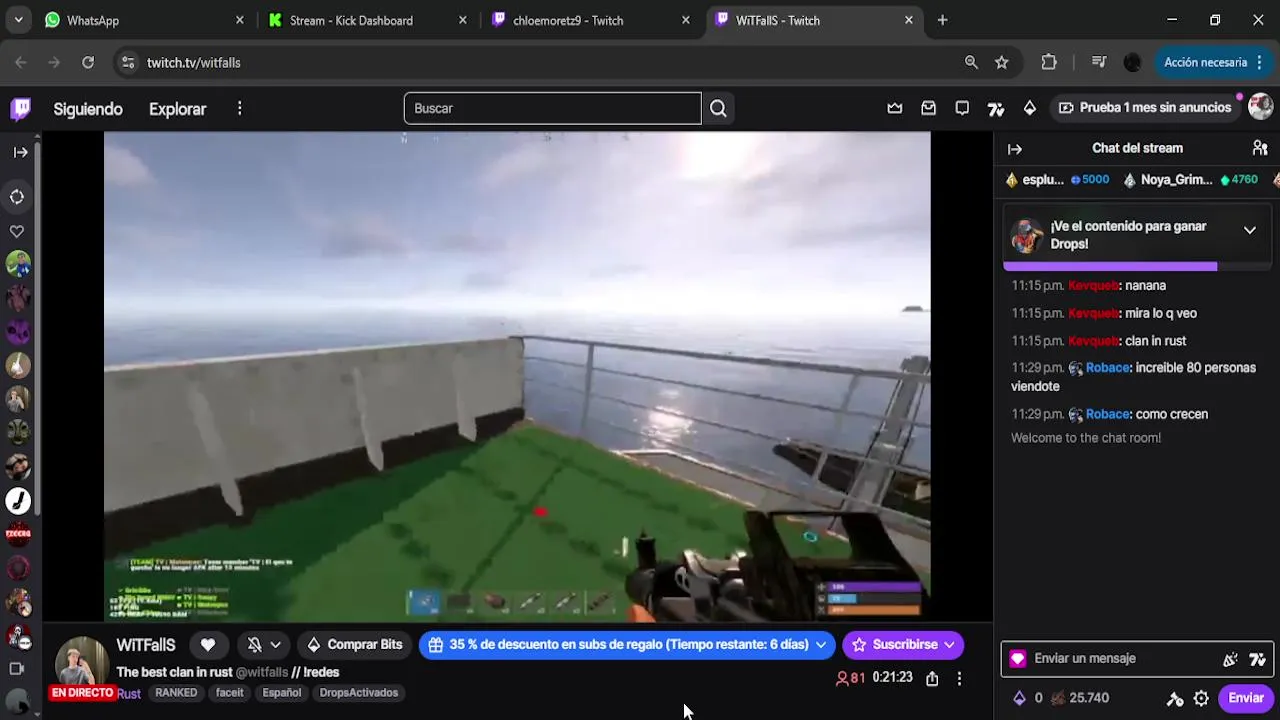The image size is (1280, 720).
Task: Open the sidebar channel with white J logo
Action: pyautogui.click(x=18, y=500)
